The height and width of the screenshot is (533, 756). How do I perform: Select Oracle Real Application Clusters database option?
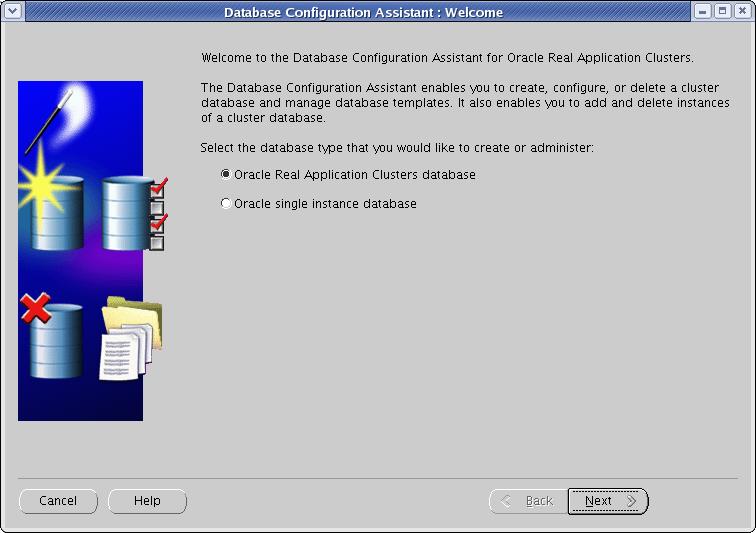click(226, 174)
